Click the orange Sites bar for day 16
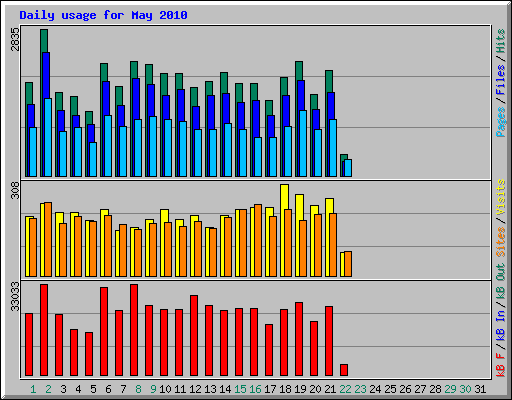 pos(258,240)
